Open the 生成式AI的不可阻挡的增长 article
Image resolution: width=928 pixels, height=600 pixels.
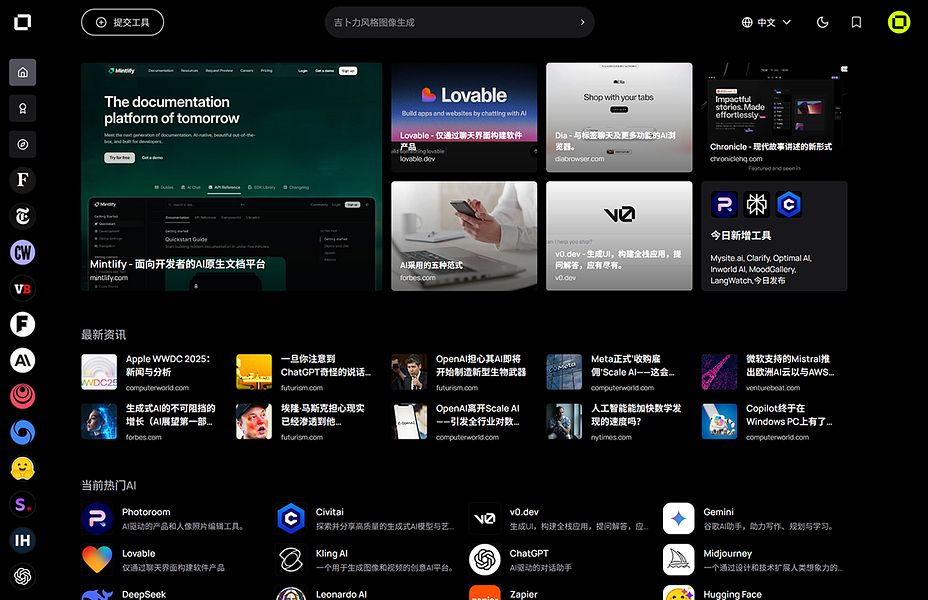pos(154,422)
